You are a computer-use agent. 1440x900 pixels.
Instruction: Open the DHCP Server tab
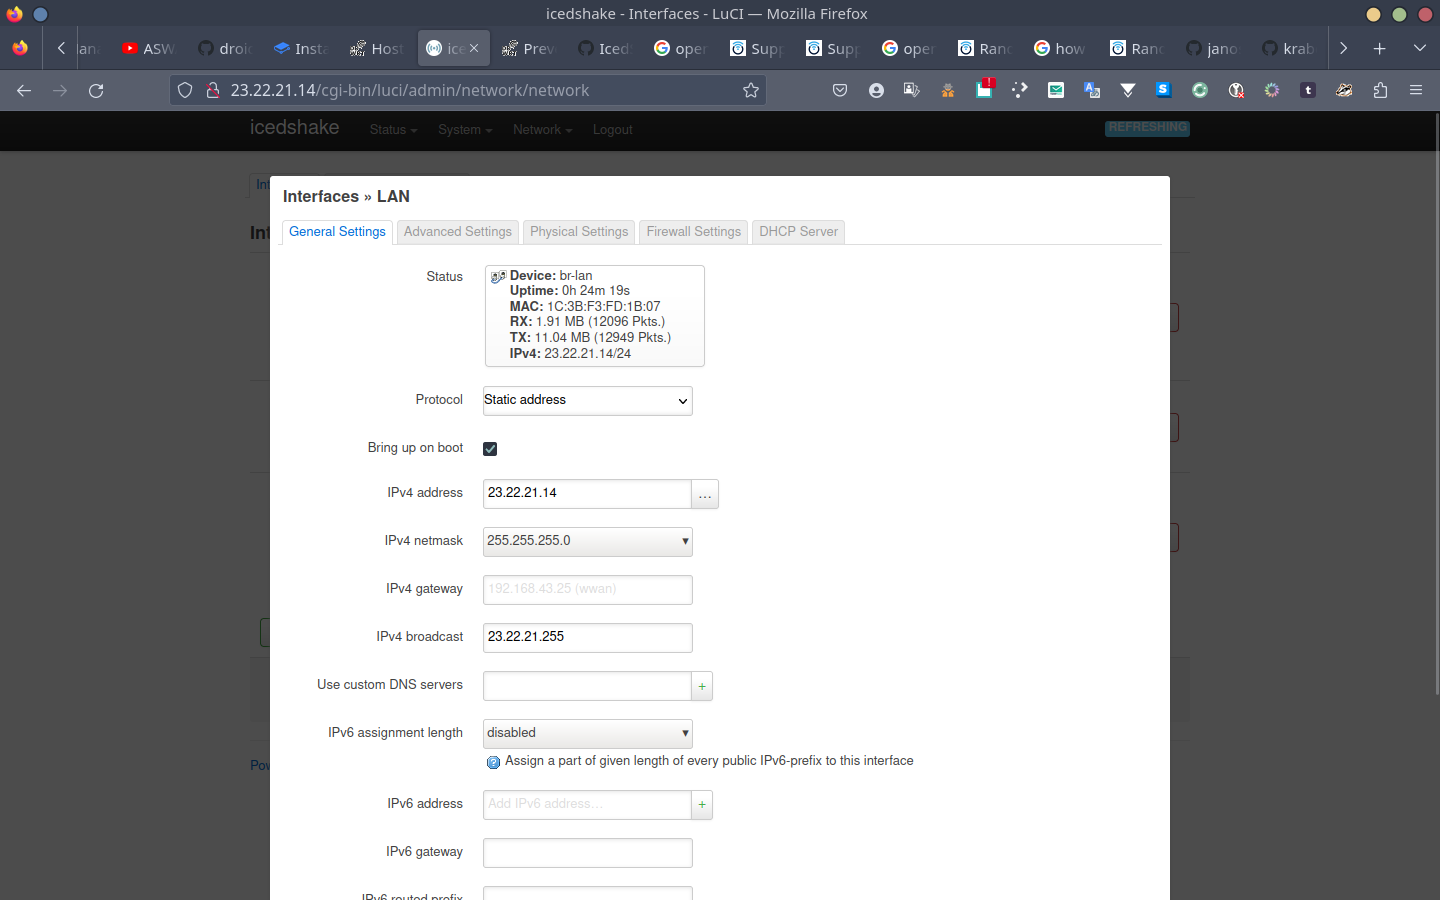[x=798, y=232]
